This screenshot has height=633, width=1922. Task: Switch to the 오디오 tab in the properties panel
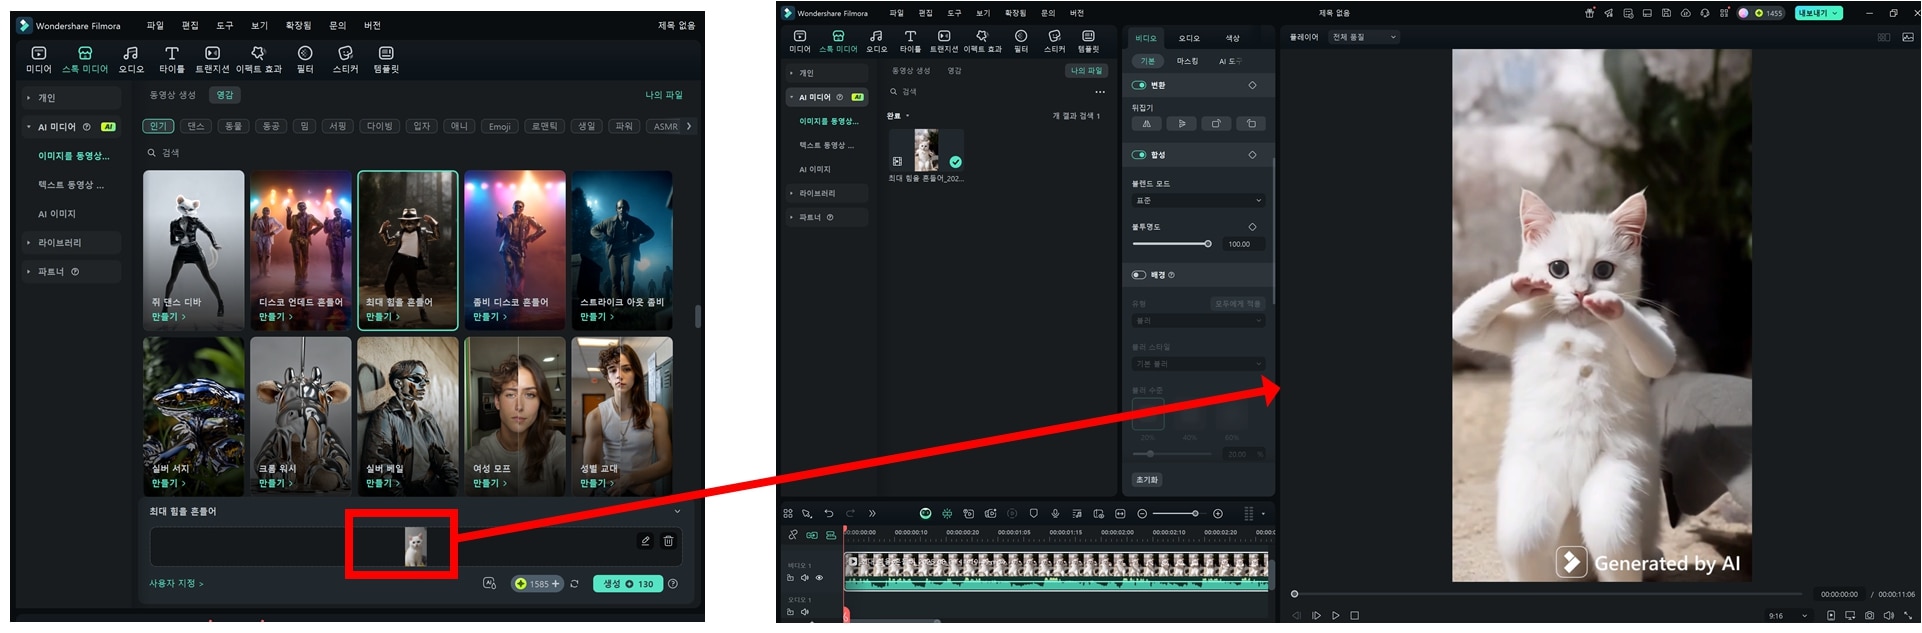1188,38
